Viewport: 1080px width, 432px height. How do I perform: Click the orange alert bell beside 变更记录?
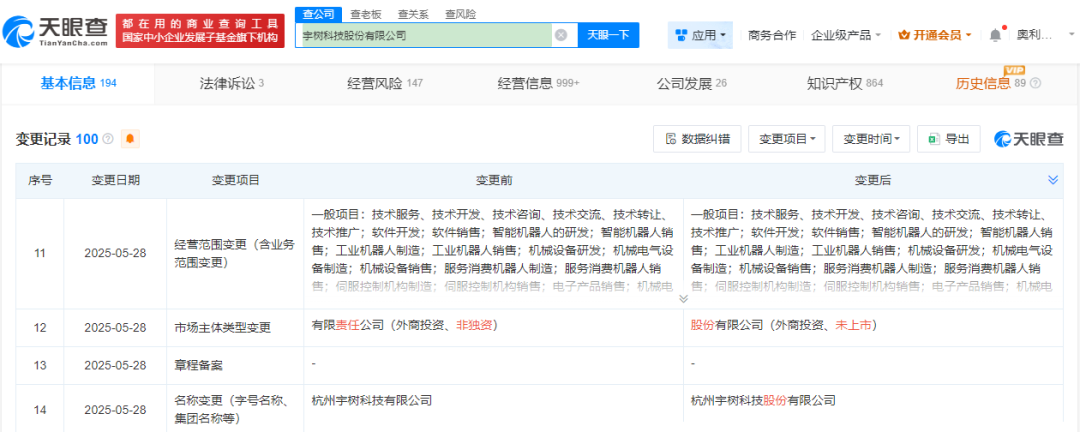click(x=130, y=139)
